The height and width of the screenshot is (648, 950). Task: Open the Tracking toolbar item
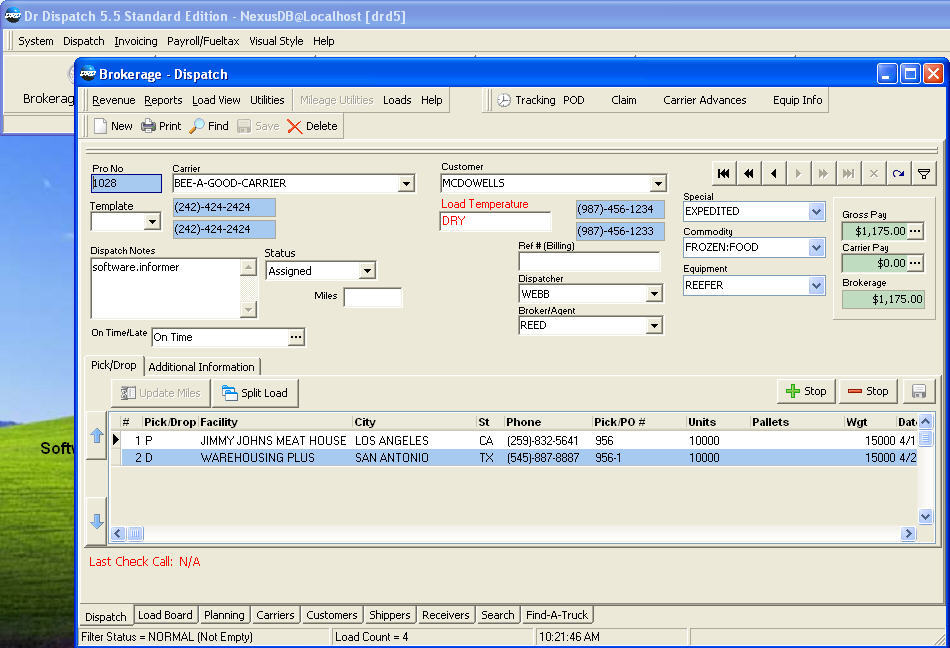(x=526, y=100)
